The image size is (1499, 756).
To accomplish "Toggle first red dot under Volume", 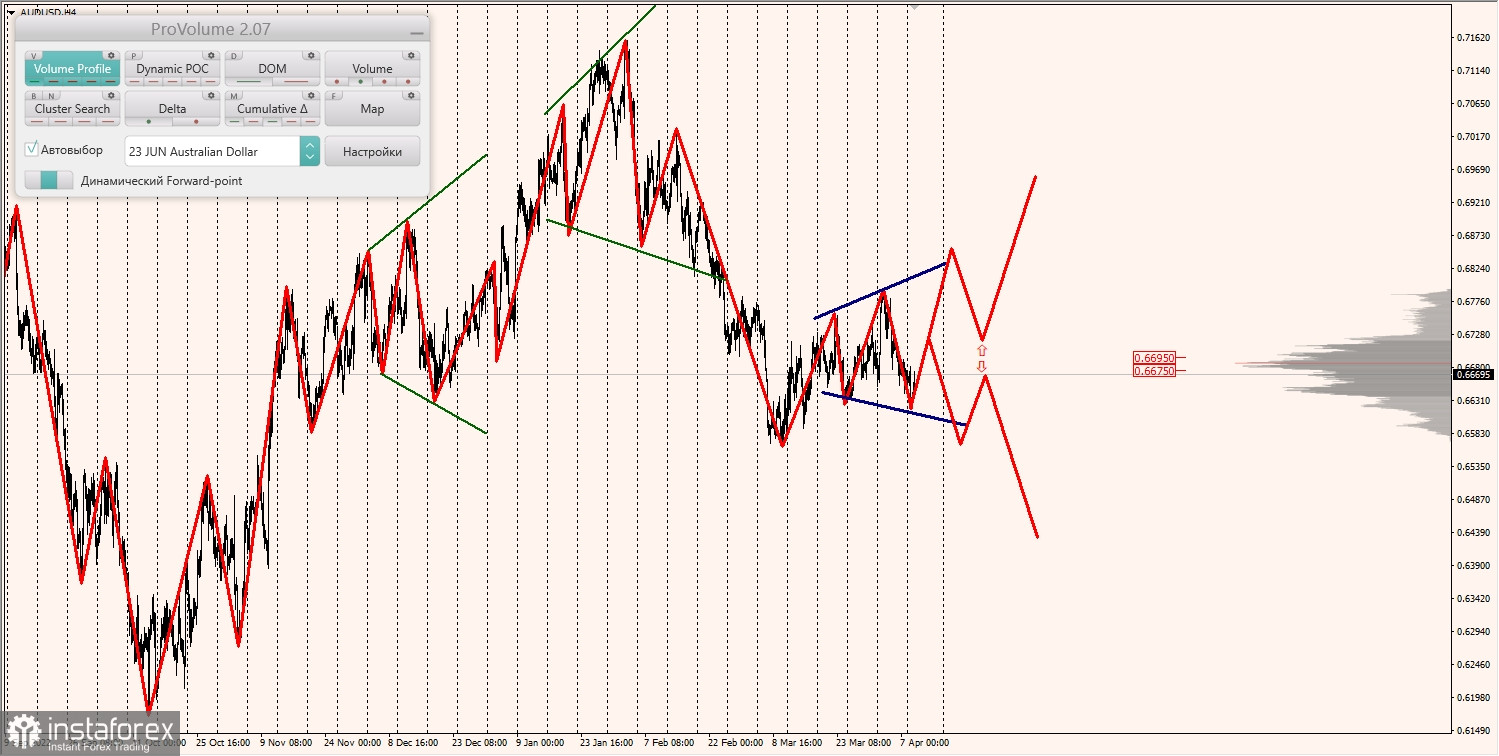I will (337, 82).
